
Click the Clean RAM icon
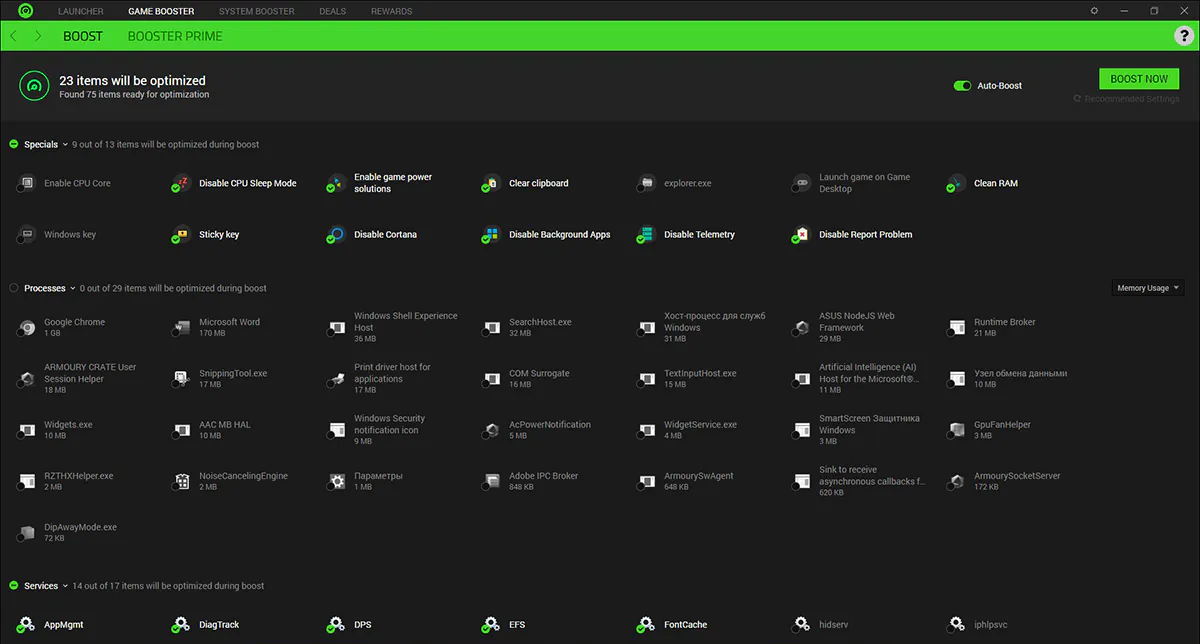956,183
